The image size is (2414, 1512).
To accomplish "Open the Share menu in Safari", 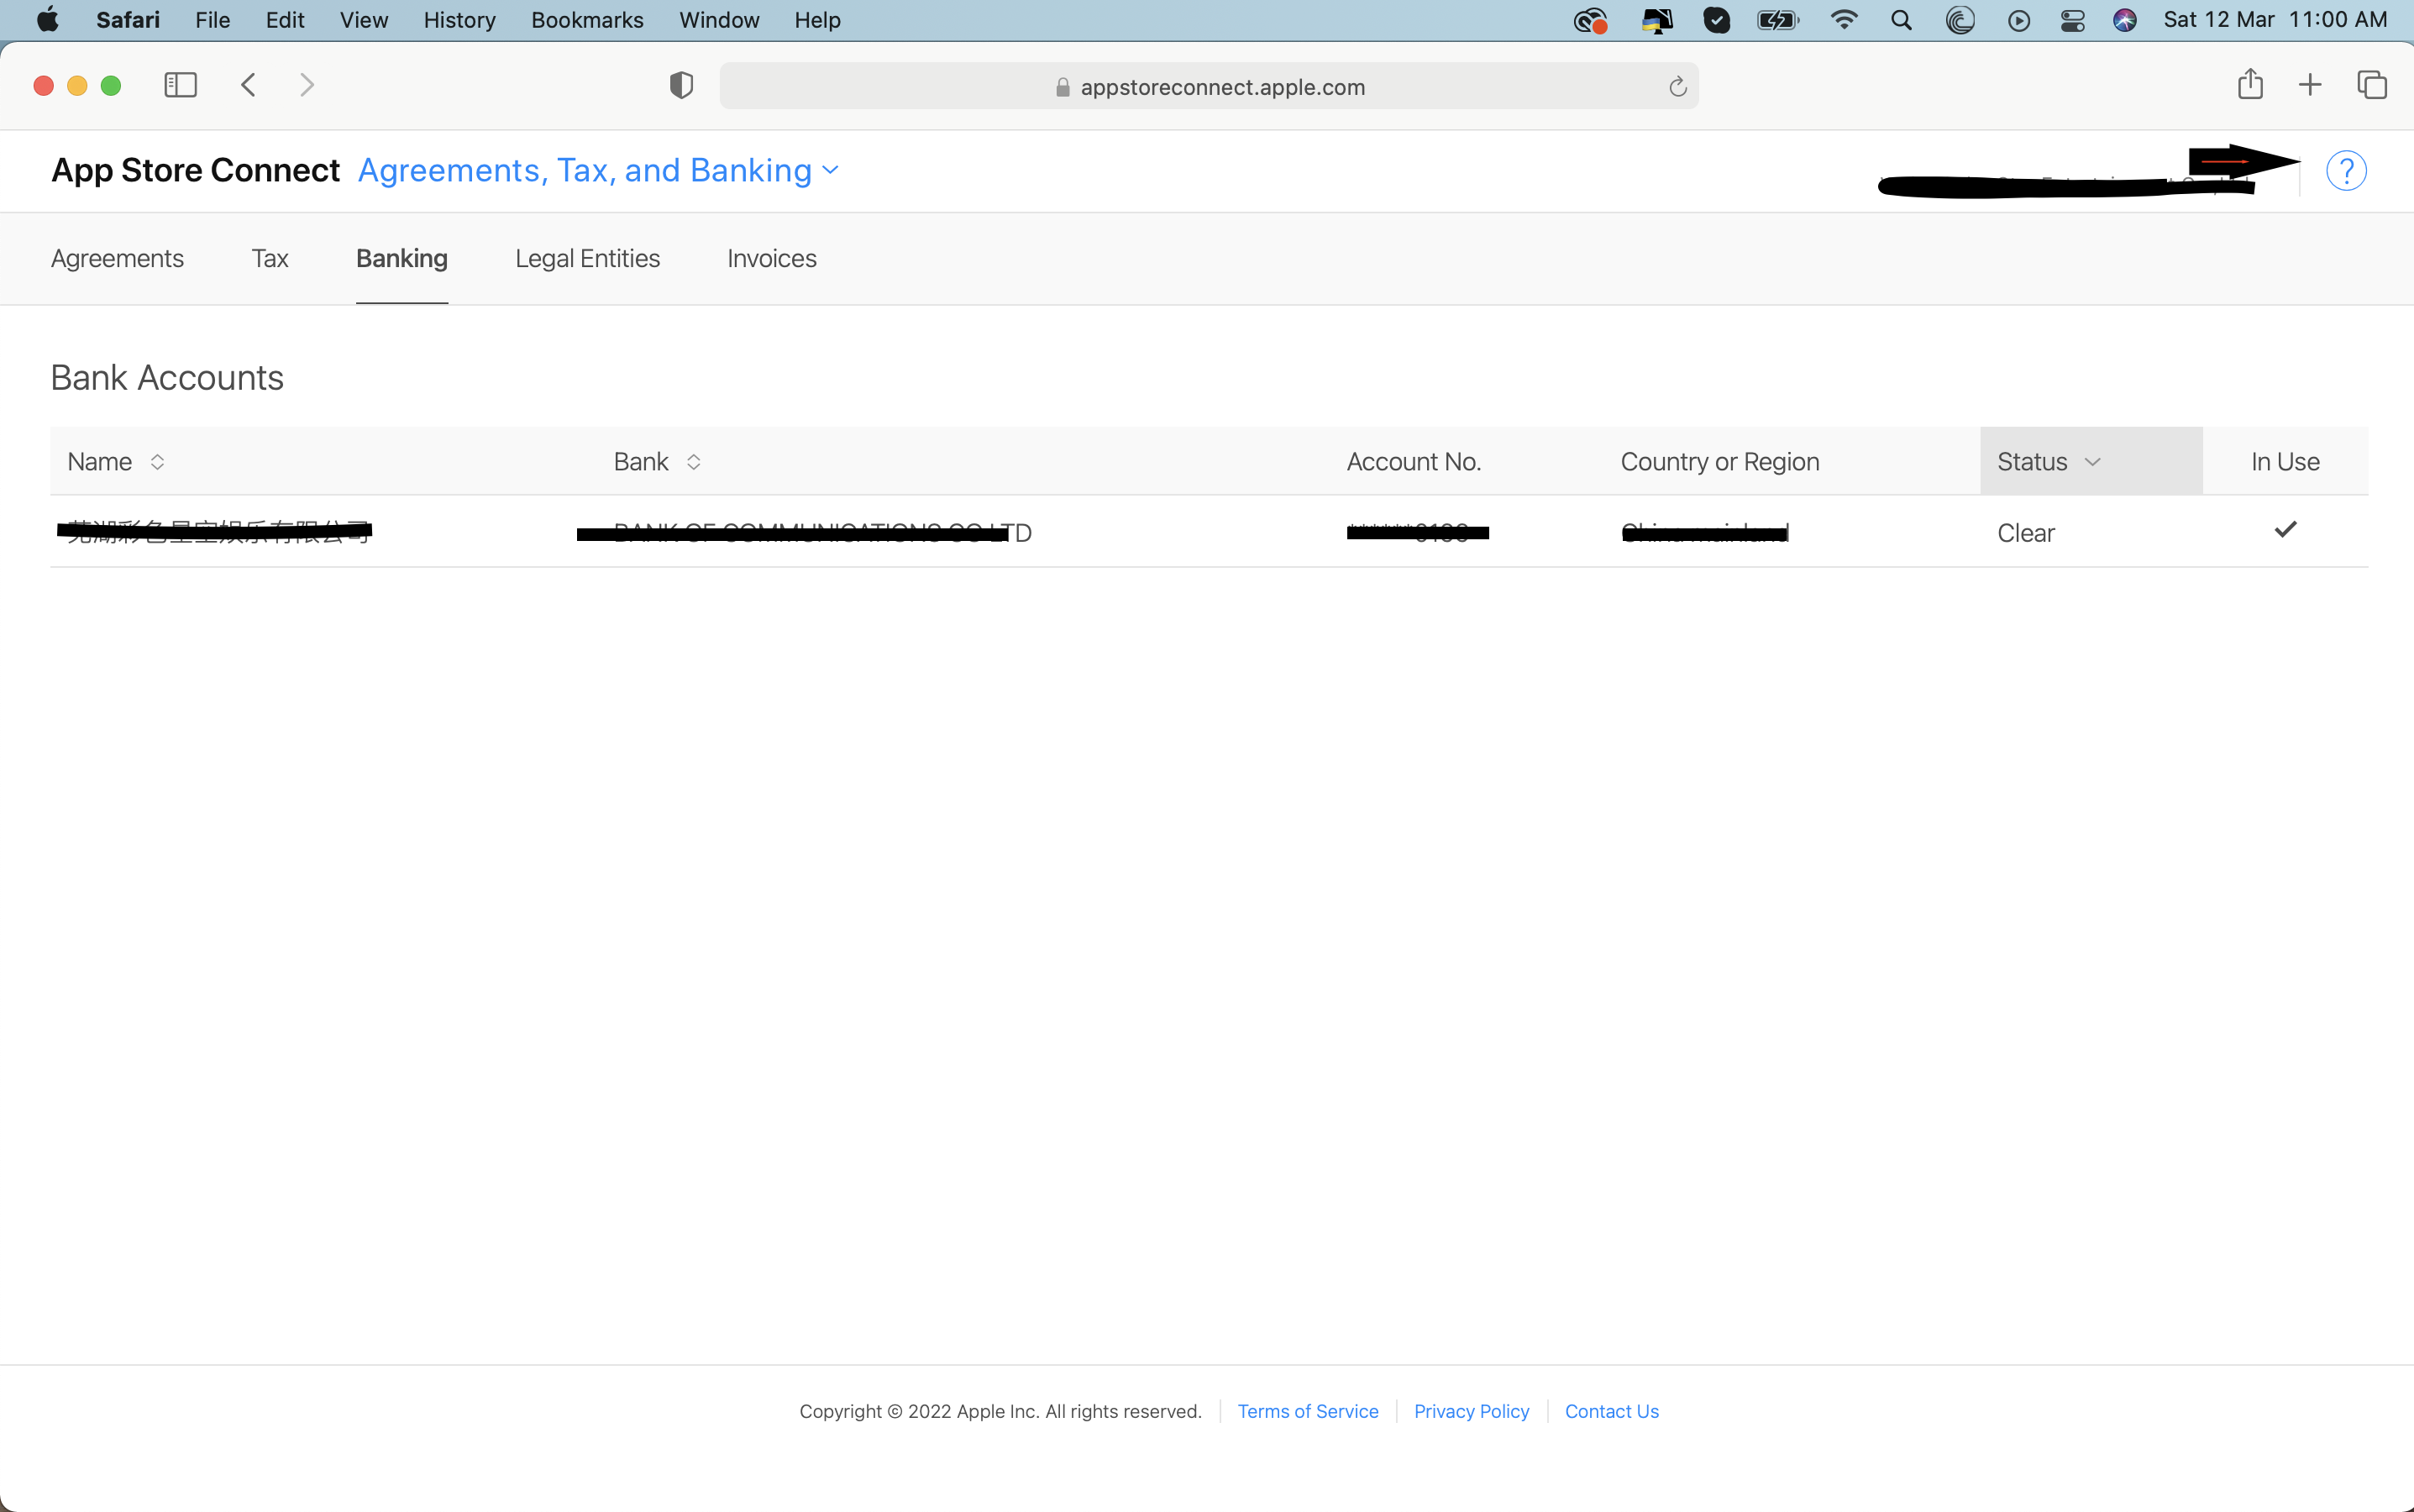I will tap(2250, 84).
